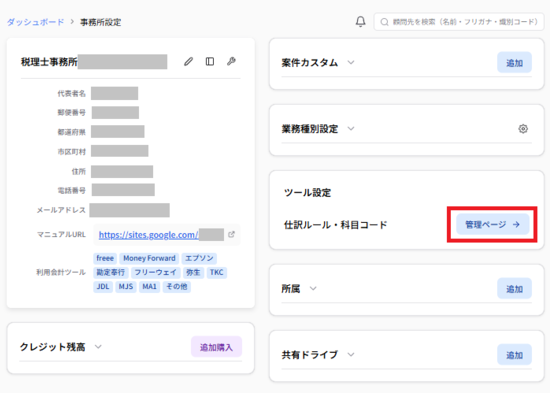
Task: Click the 勘定奉行 tool tag
Action: click(111, 273)
